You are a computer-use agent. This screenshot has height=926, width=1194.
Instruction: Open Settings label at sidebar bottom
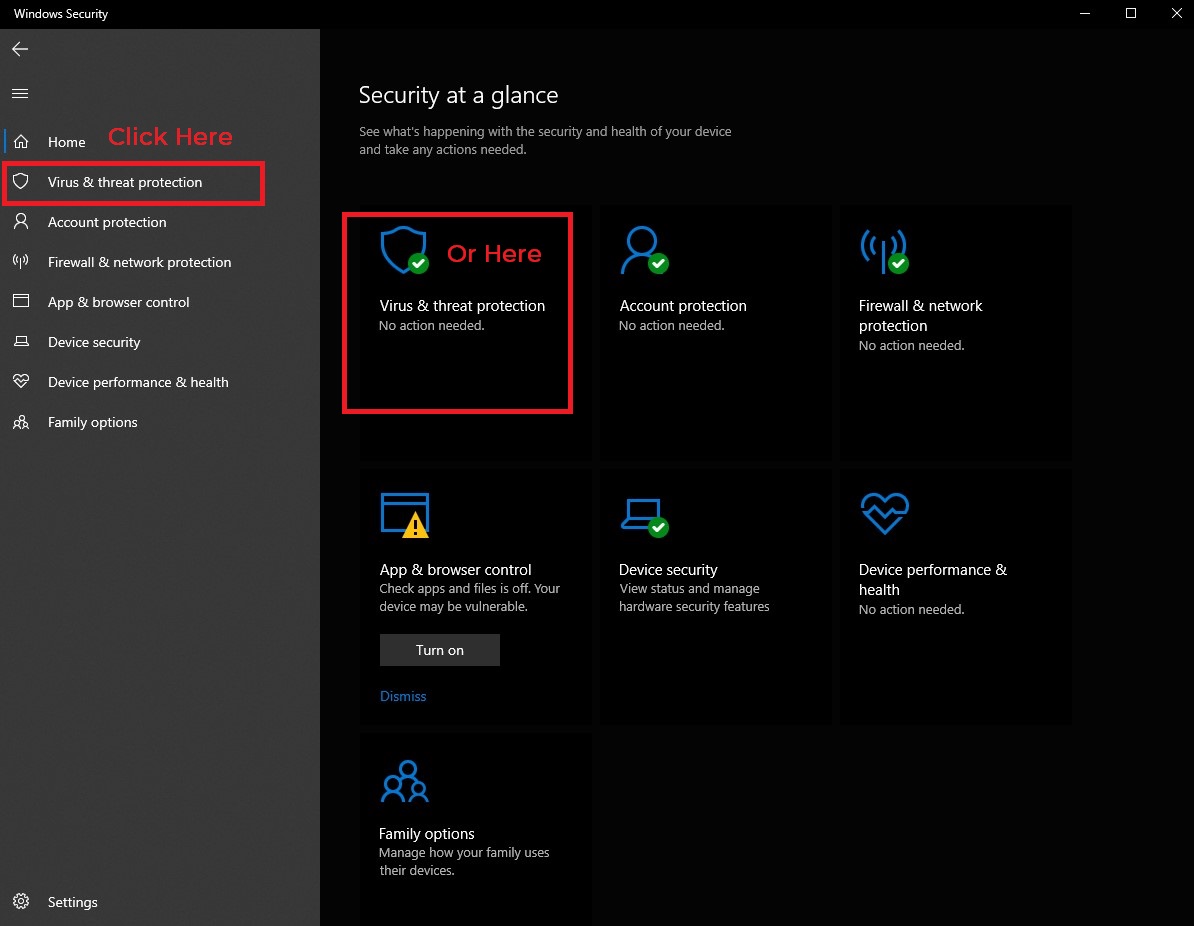tap(72, 902)
